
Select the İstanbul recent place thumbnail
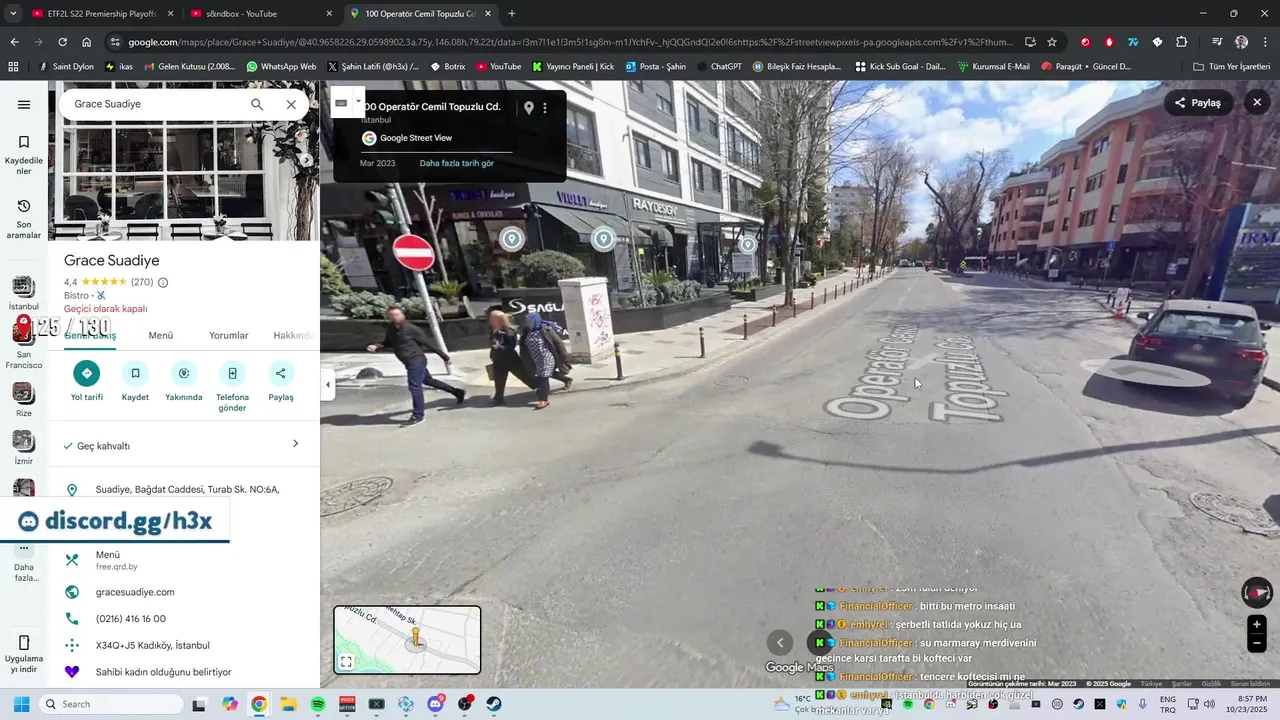point(23,288)
